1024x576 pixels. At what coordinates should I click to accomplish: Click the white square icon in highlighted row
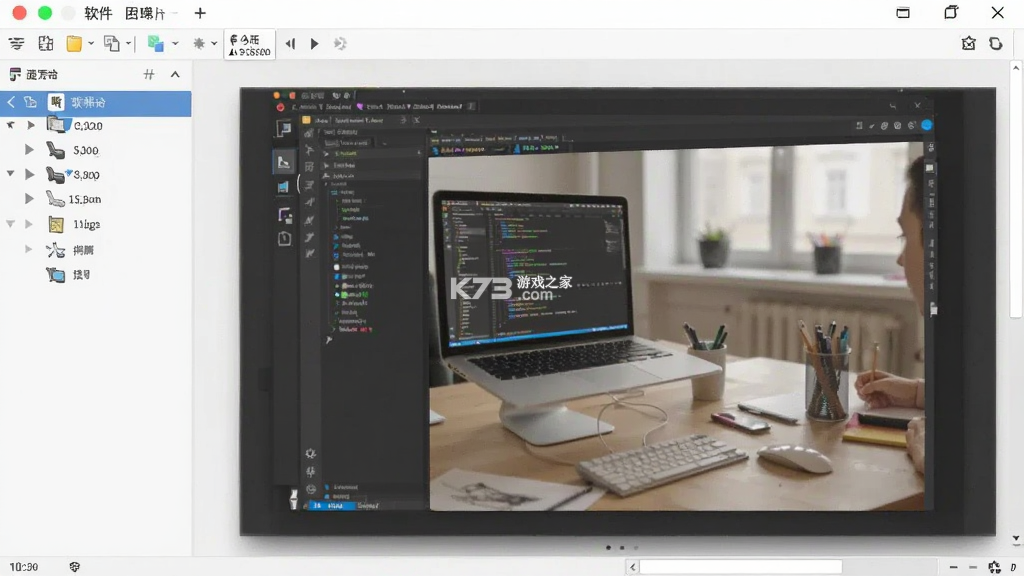coord(56,103)
